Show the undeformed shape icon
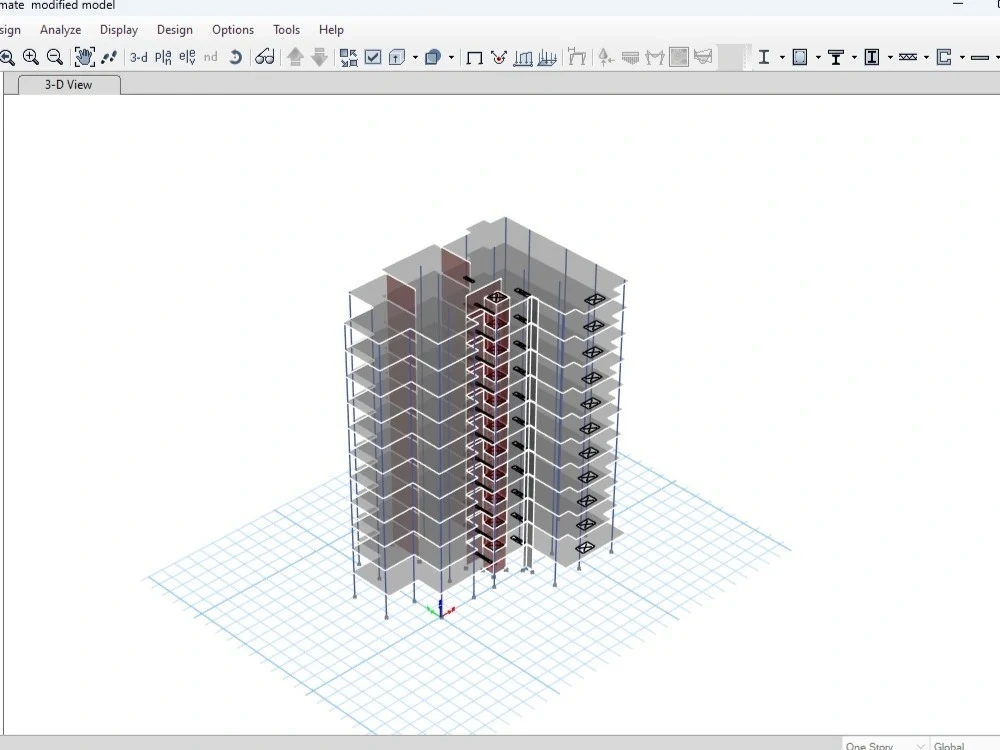Image resolution: width=1000 pixels, height=750 pixels. [x=474, y=58]
